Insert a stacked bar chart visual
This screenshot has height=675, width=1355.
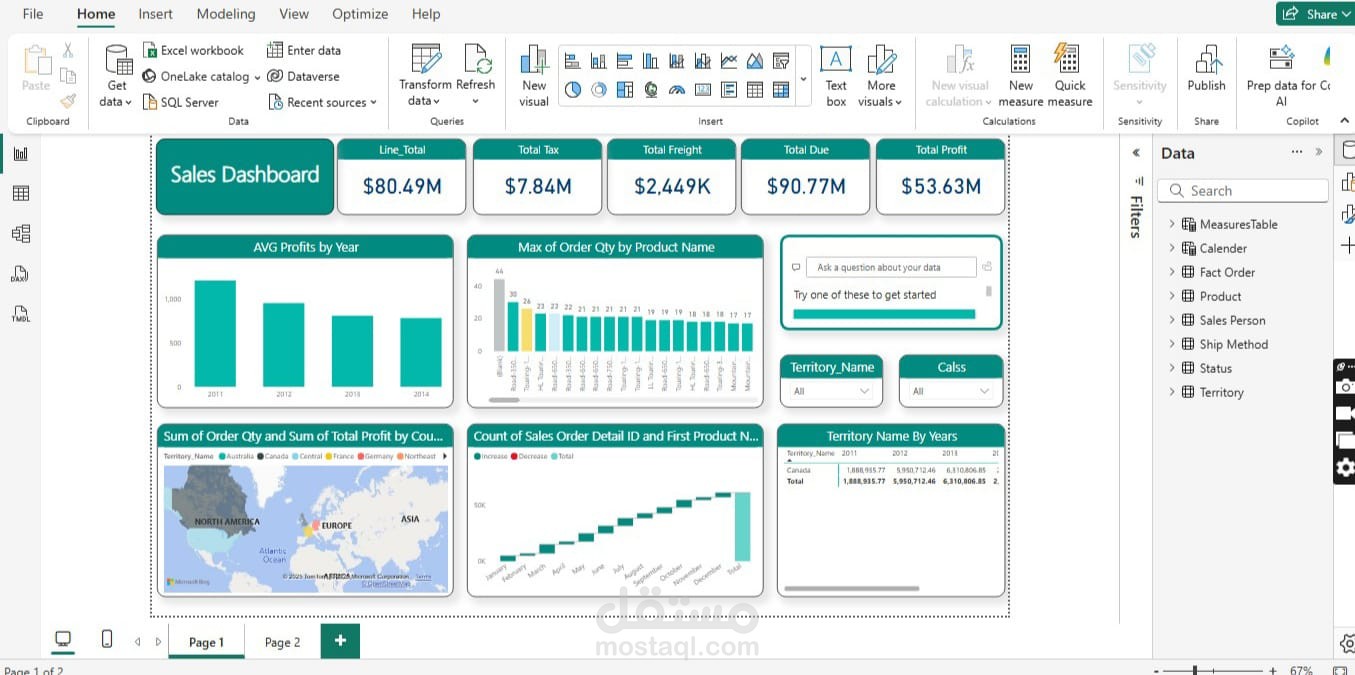pos(573,61)
